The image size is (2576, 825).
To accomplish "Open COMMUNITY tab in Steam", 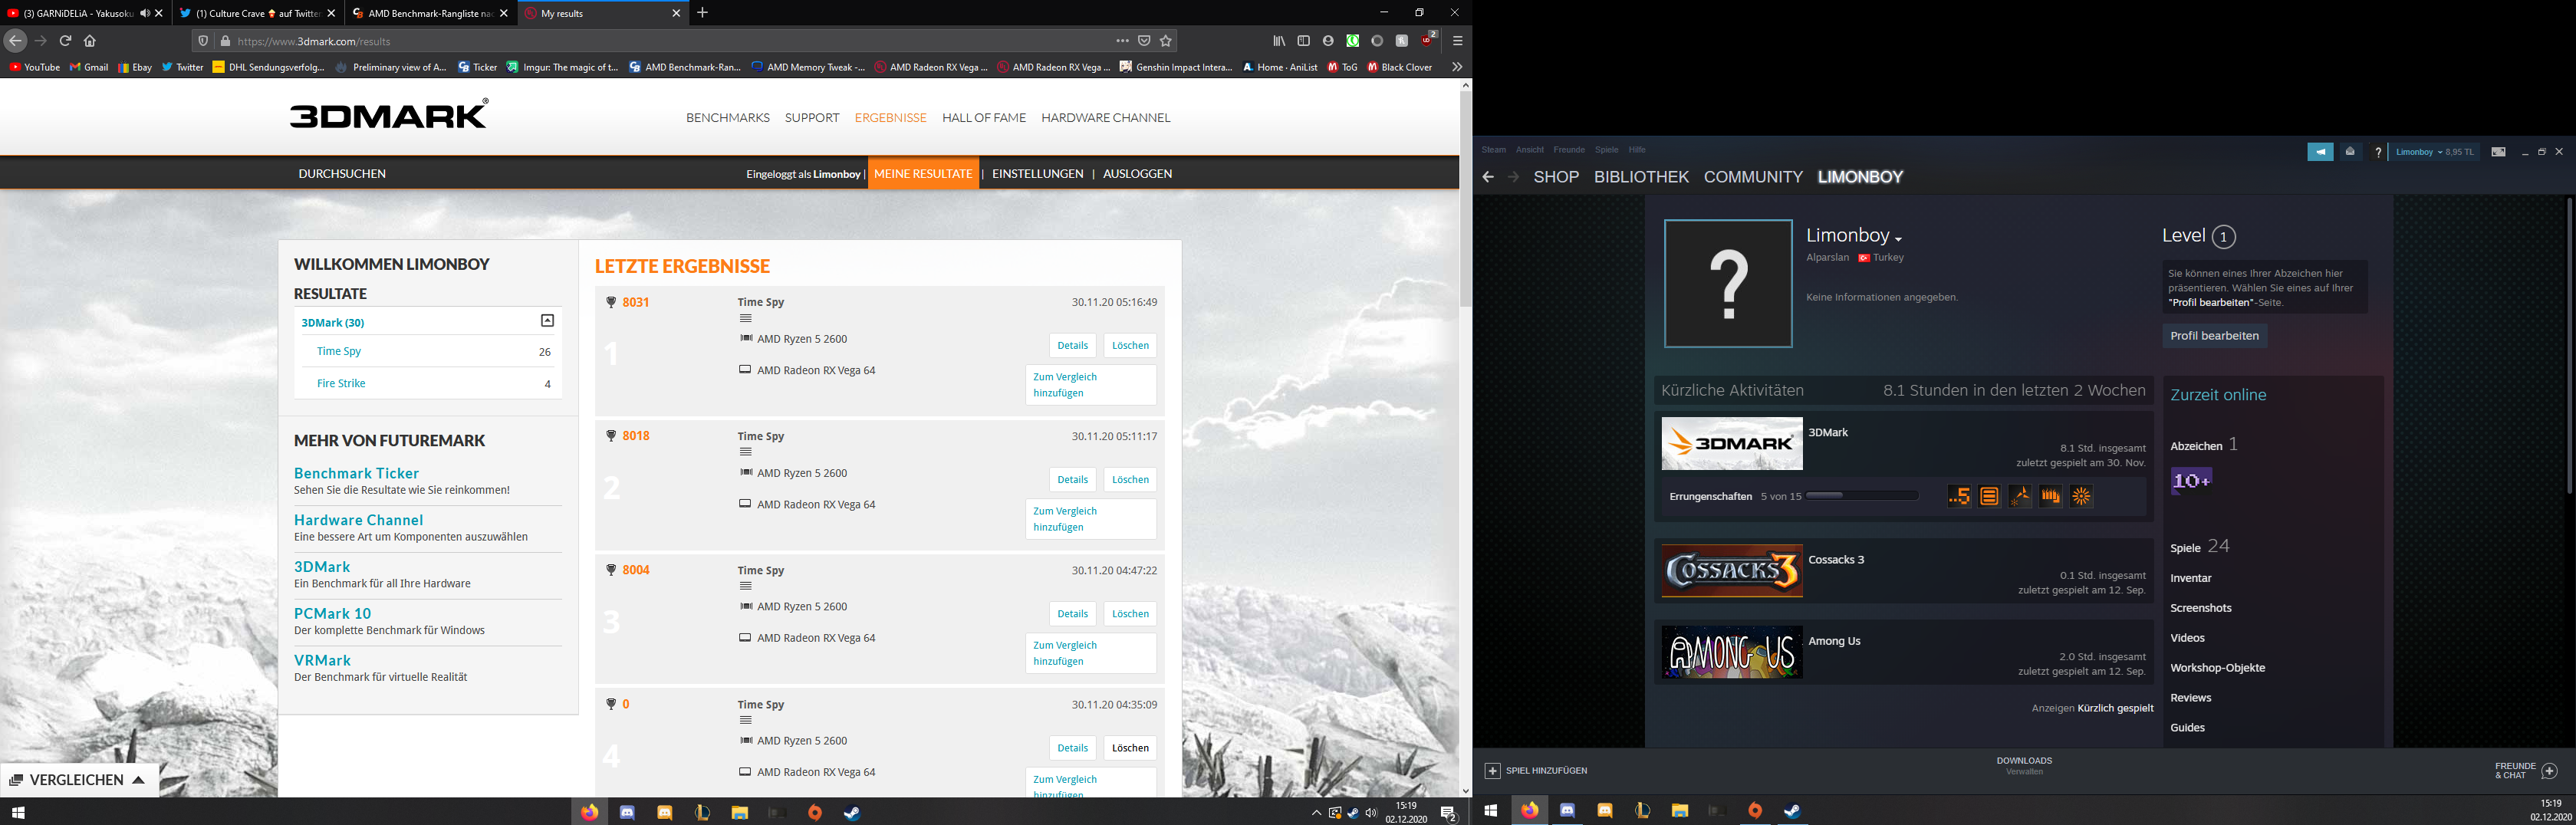I will pyautogui.click(x=1753, y=177).
